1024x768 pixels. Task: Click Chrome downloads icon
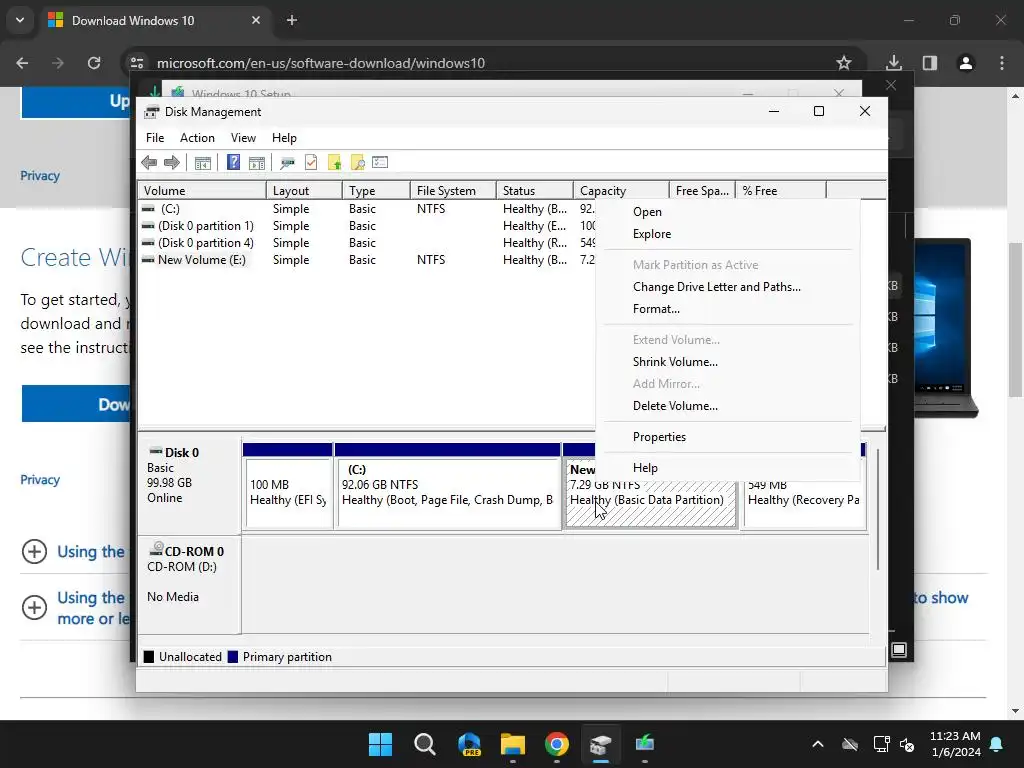click(x=893, y=63)
